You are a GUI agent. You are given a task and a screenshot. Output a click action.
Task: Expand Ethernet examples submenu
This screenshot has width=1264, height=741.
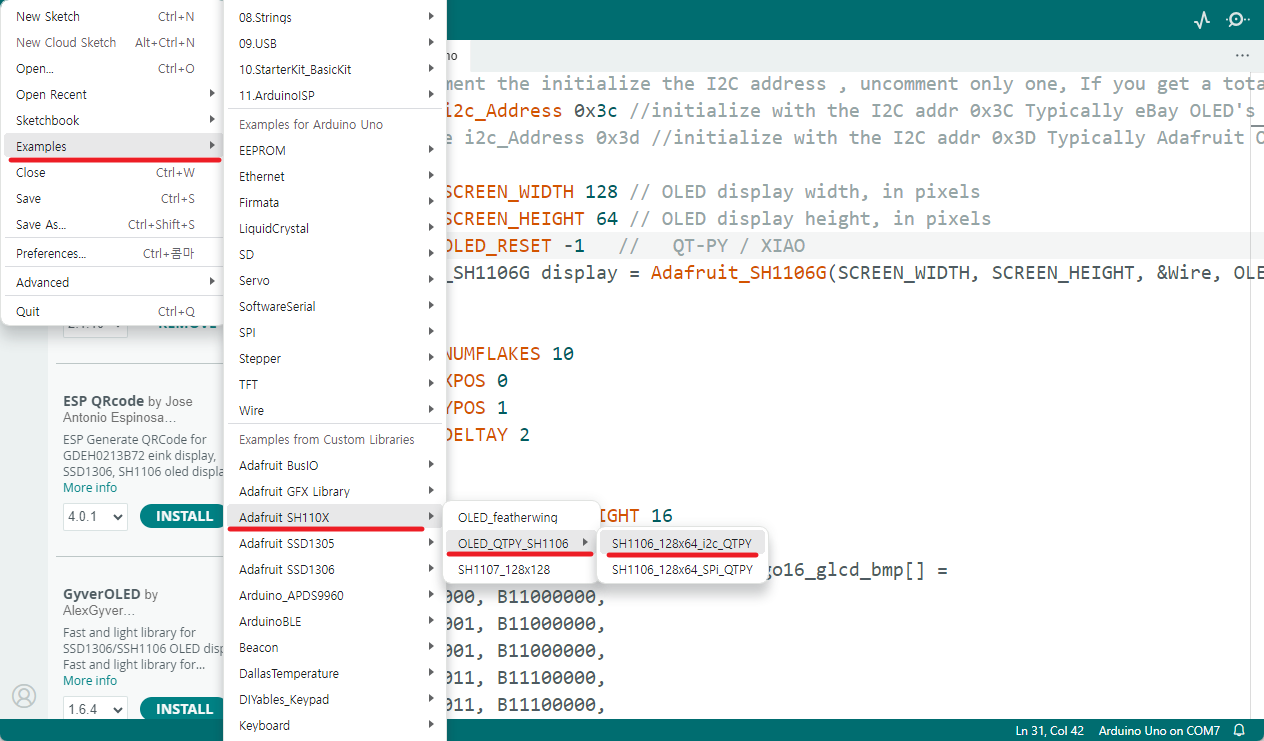click(335, 177)
